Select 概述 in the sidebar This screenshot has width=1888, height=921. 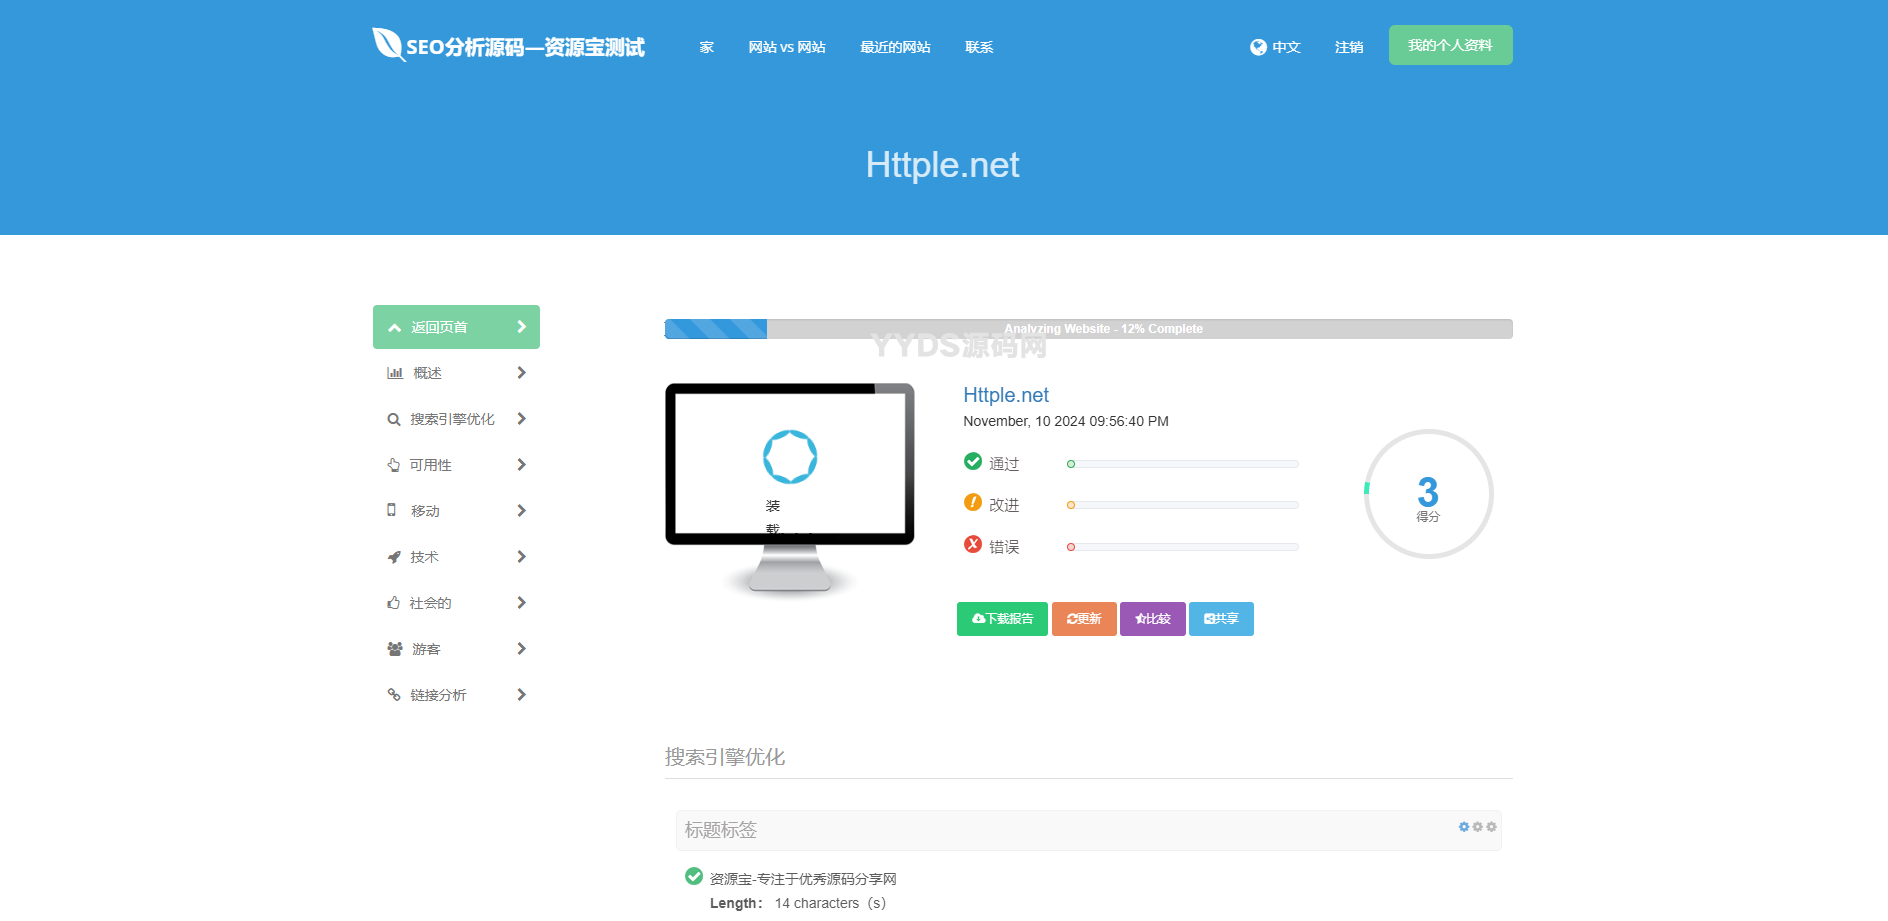click(456, 373)
